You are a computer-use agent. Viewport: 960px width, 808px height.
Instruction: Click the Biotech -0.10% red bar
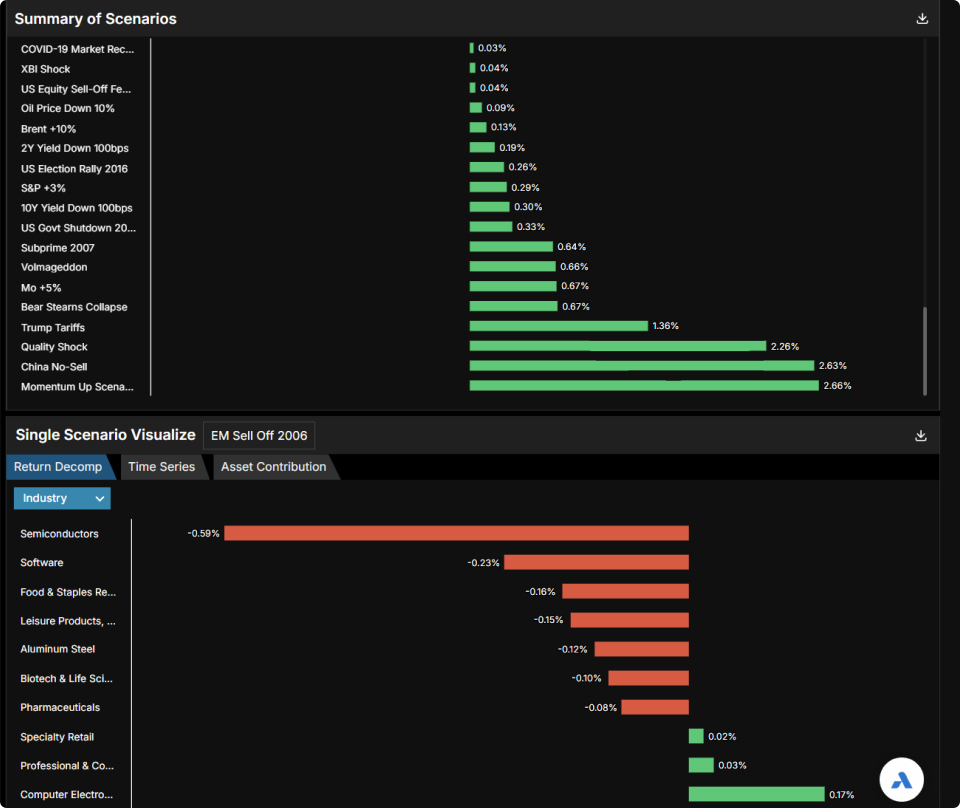coord(648,678)
